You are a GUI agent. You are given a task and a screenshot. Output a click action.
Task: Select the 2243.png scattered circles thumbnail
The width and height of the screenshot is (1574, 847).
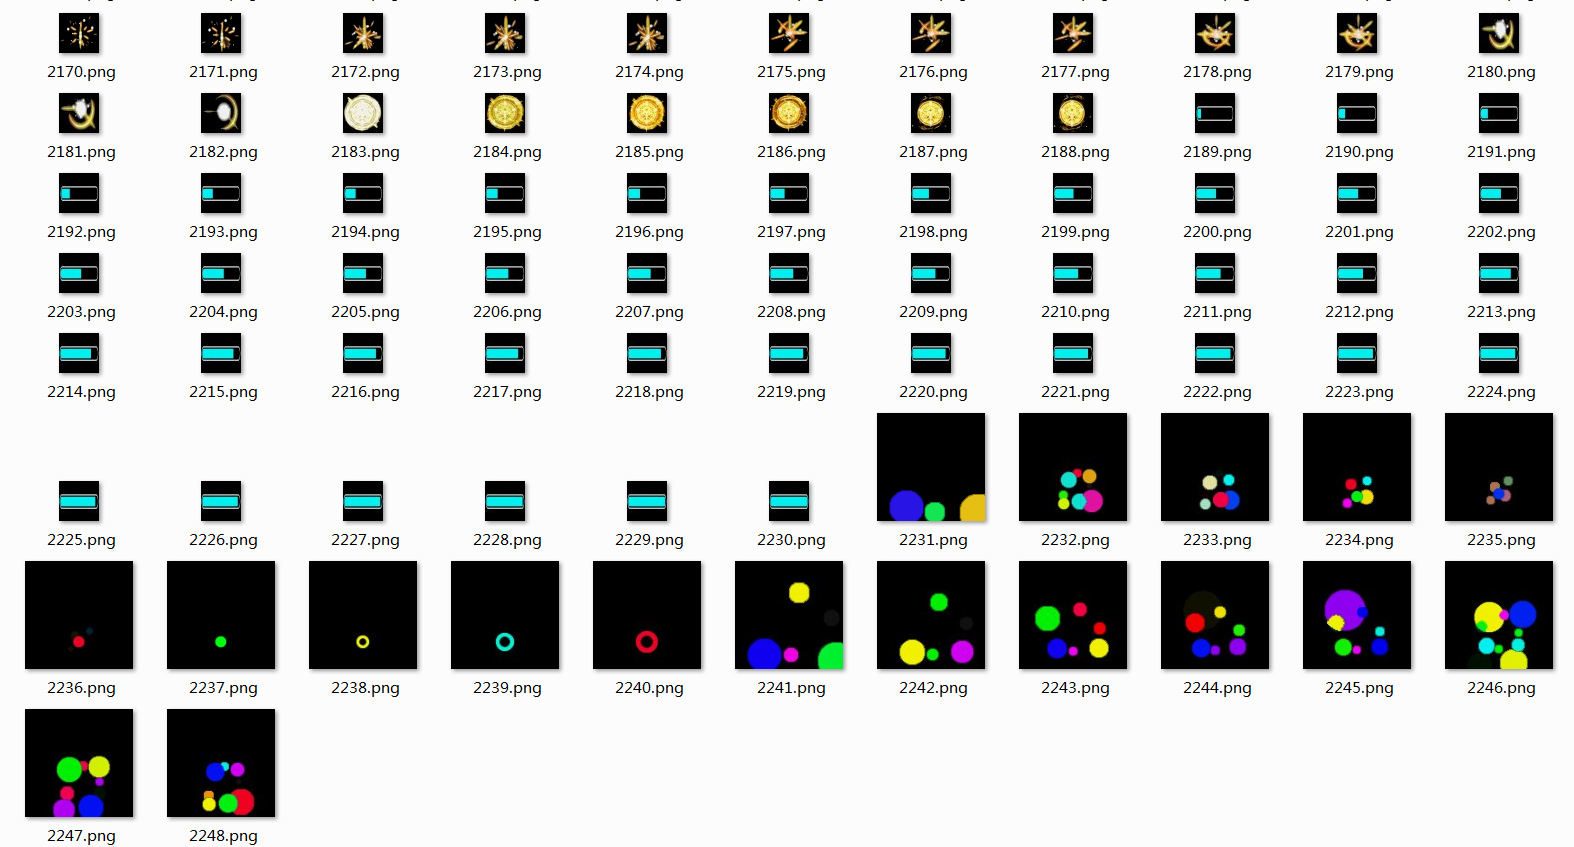[1073, 615]
